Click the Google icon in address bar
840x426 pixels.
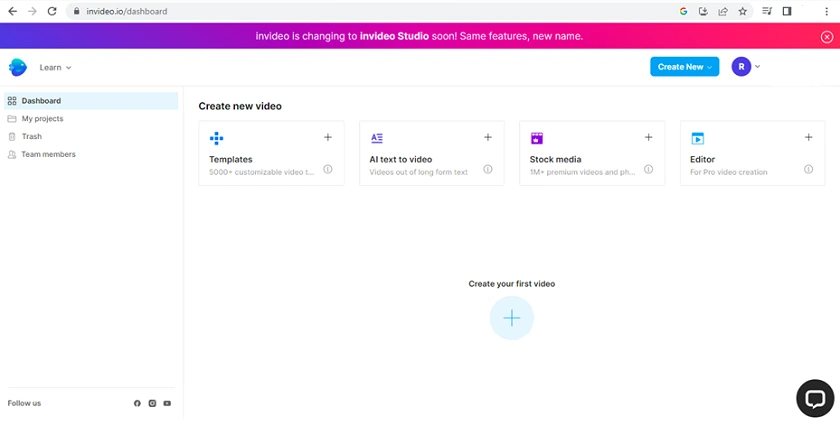pos(684,11)
